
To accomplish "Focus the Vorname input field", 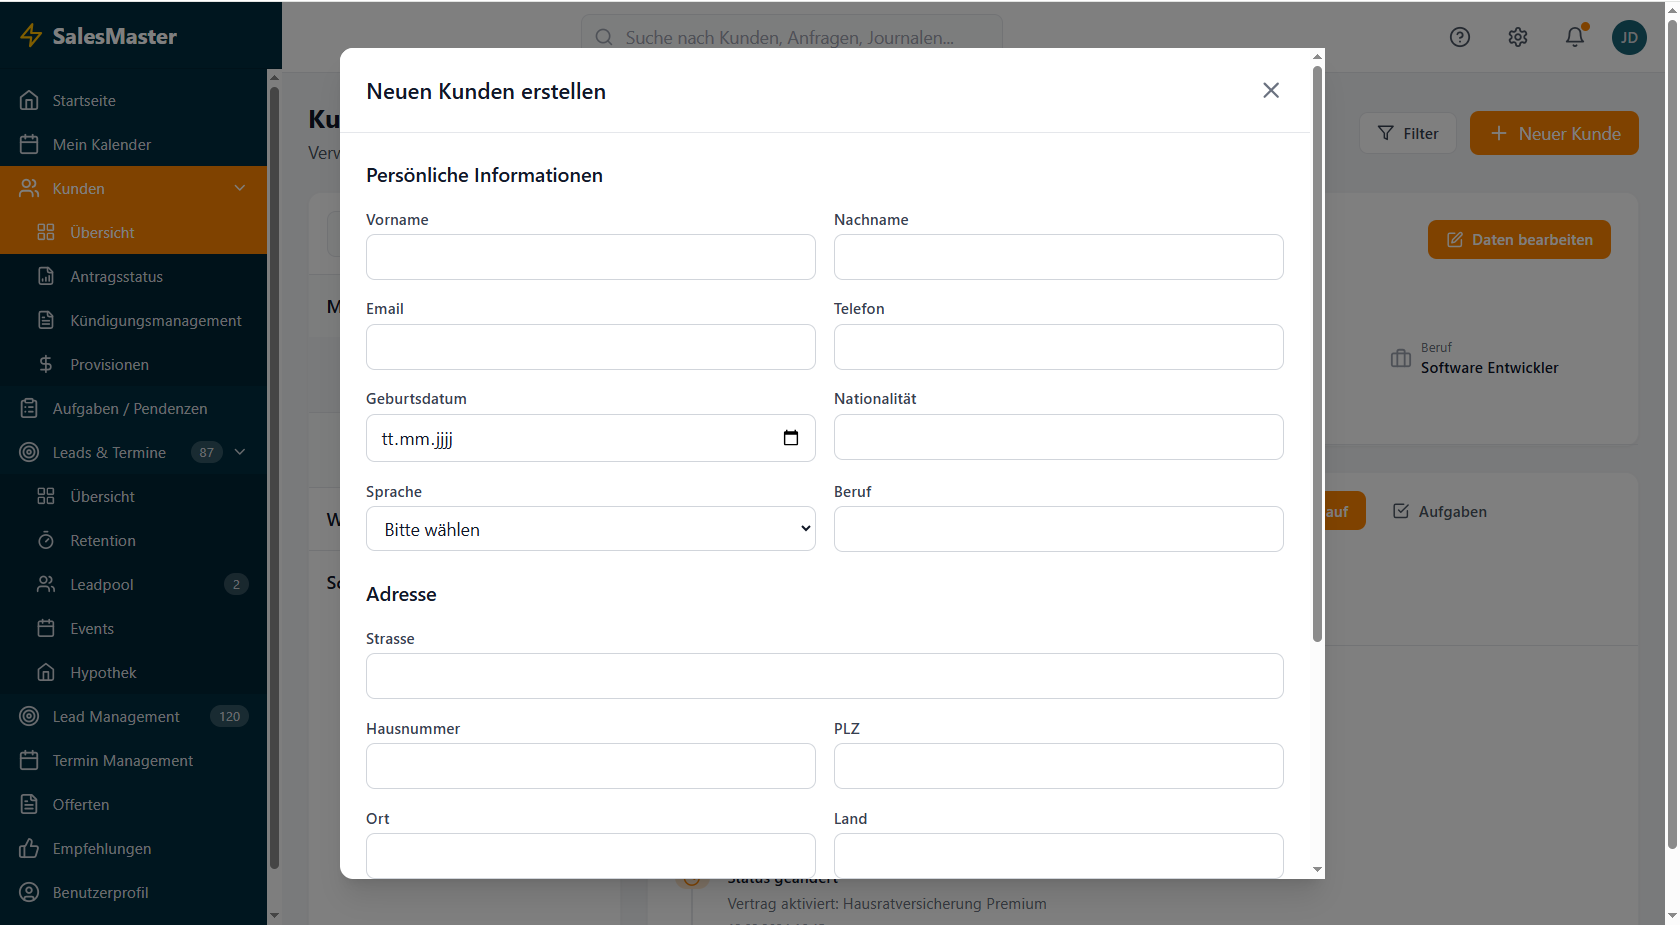I will pyautogui.click(x=590, y=258).
